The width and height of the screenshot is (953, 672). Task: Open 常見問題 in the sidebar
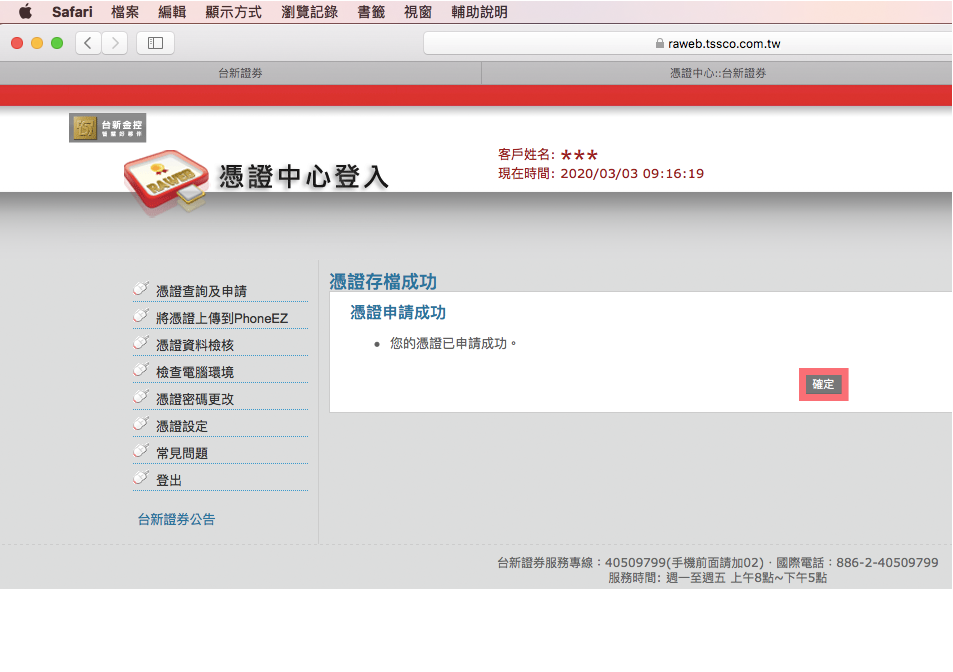pos(182,453)
